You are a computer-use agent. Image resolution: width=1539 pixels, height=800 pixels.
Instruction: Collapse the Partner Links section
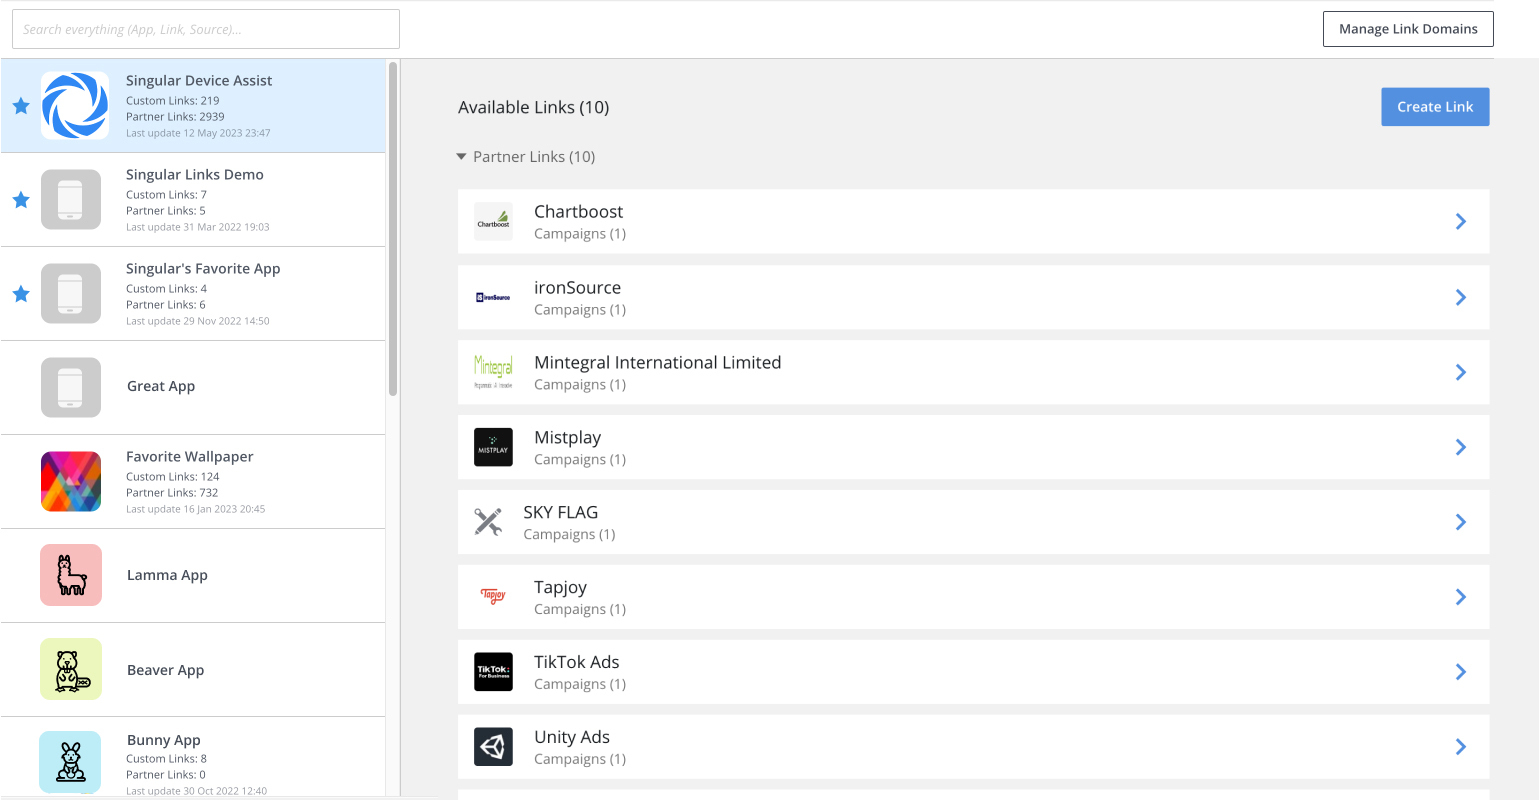(x=462, y=157)
